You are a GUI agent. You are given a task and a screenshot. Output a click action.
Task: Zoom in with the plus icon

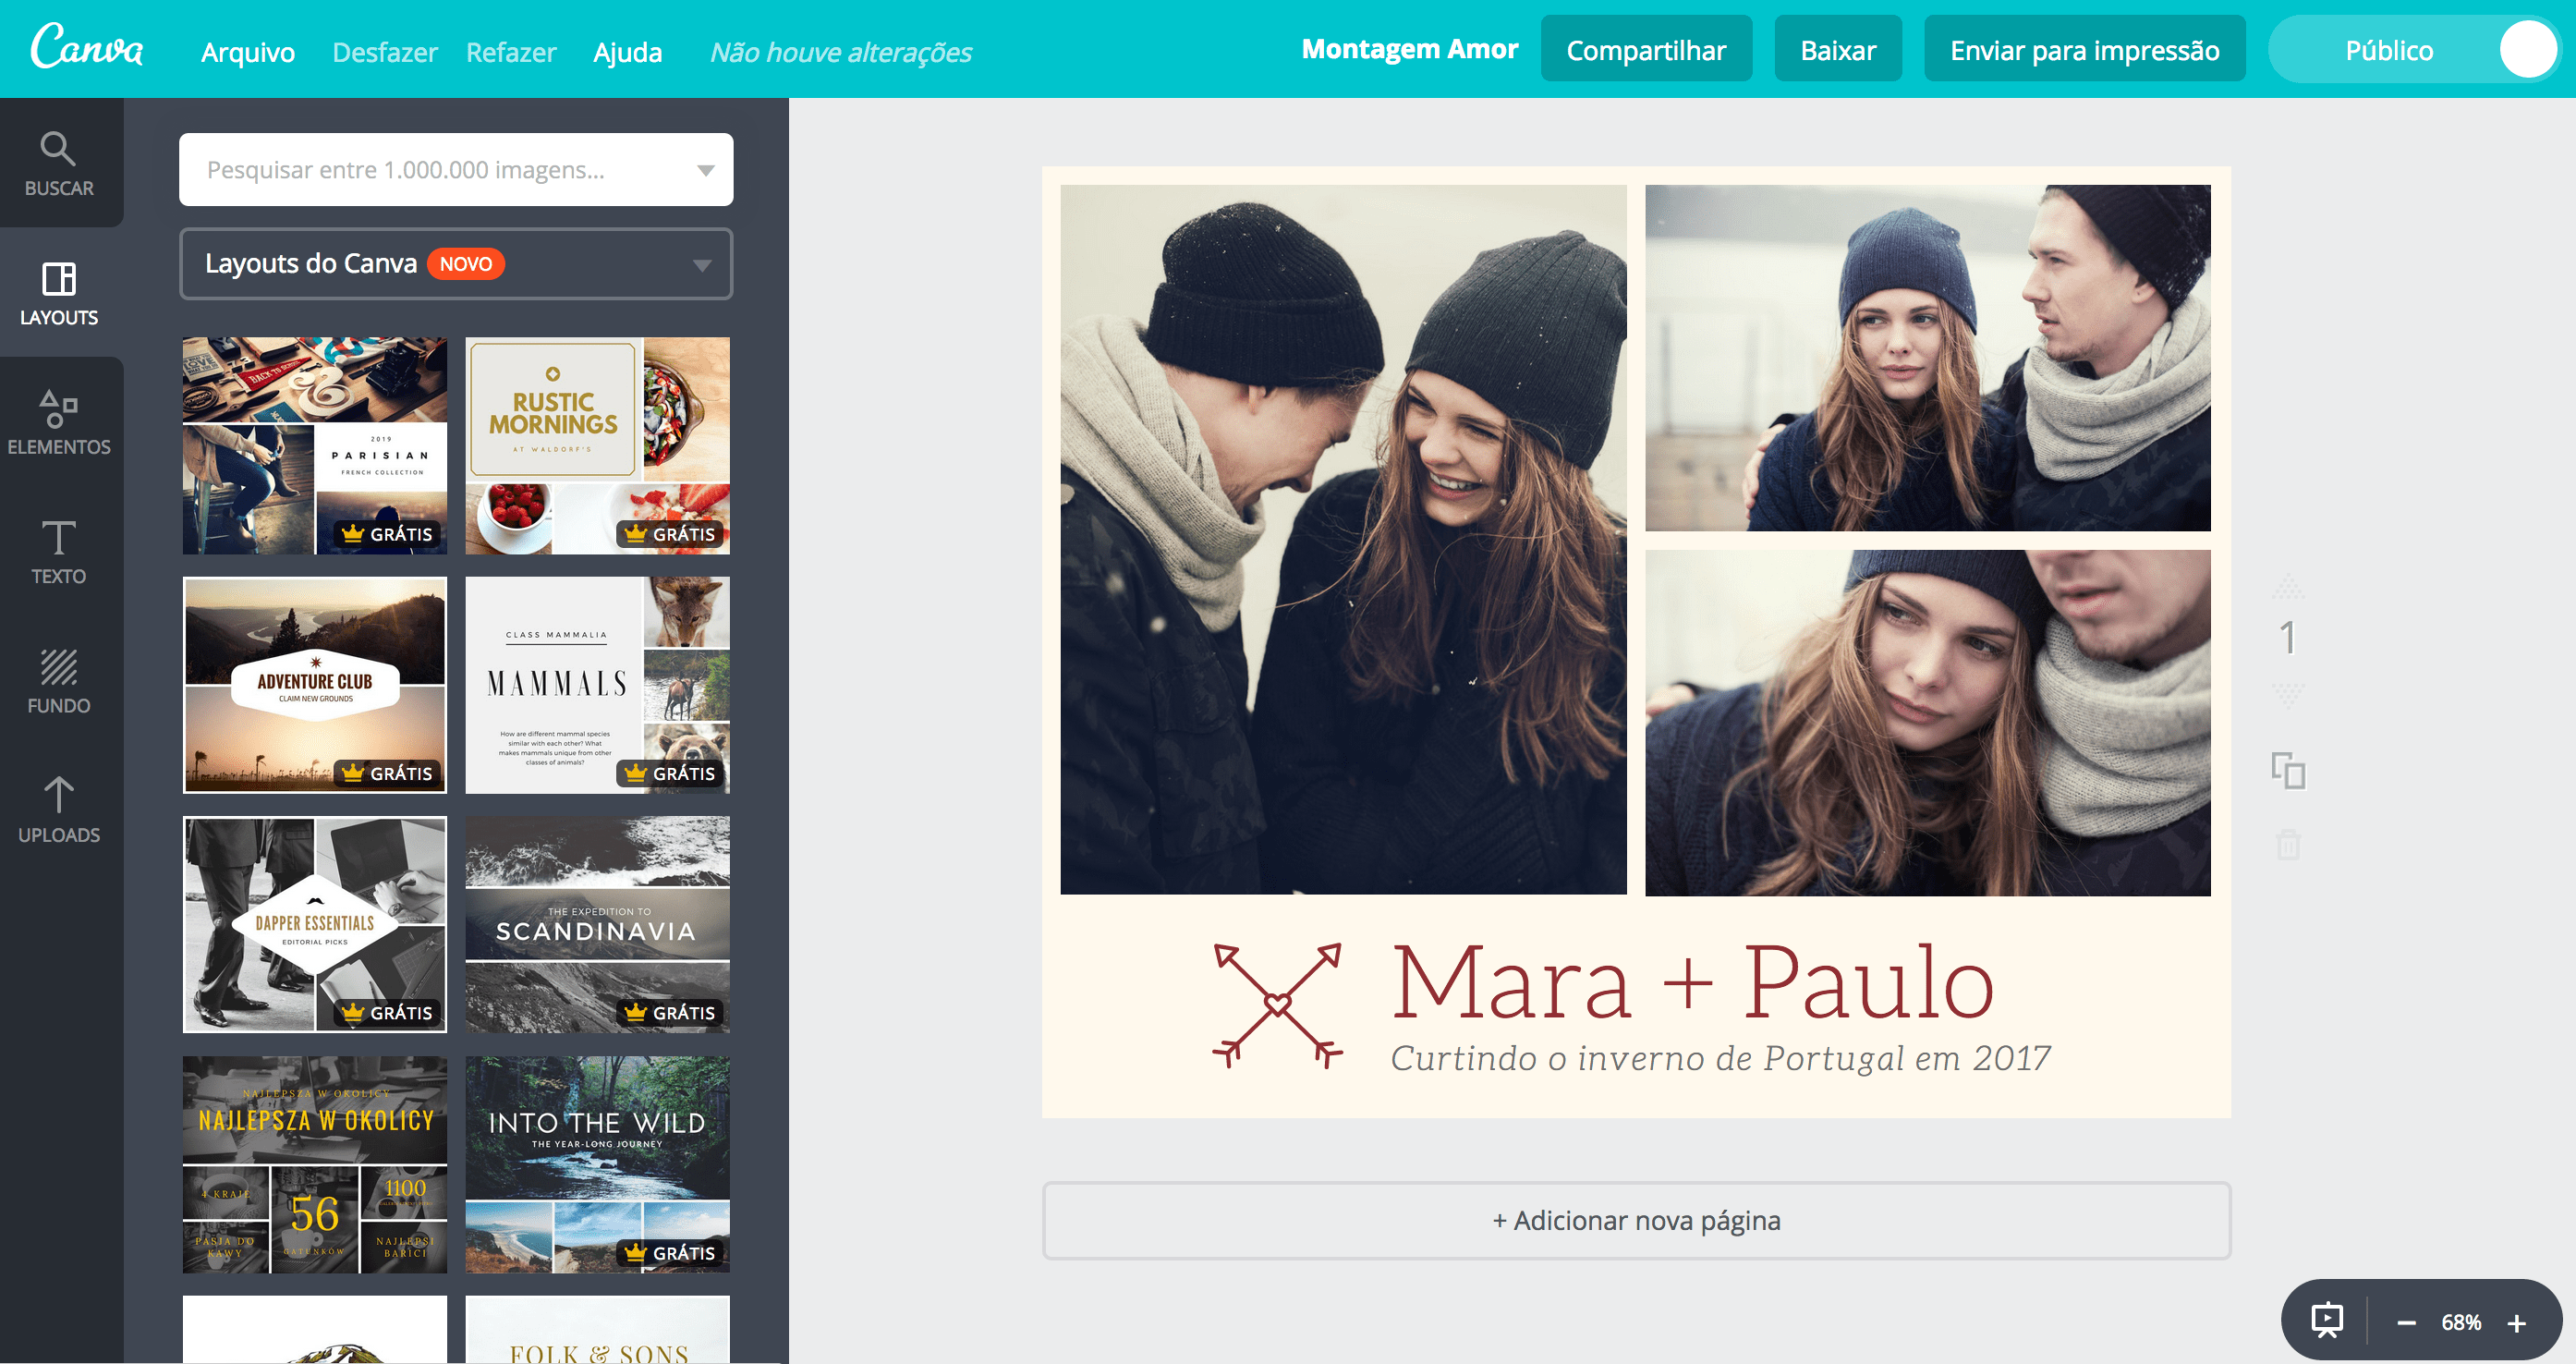pyautogui.click(x=2517, y=1323)
